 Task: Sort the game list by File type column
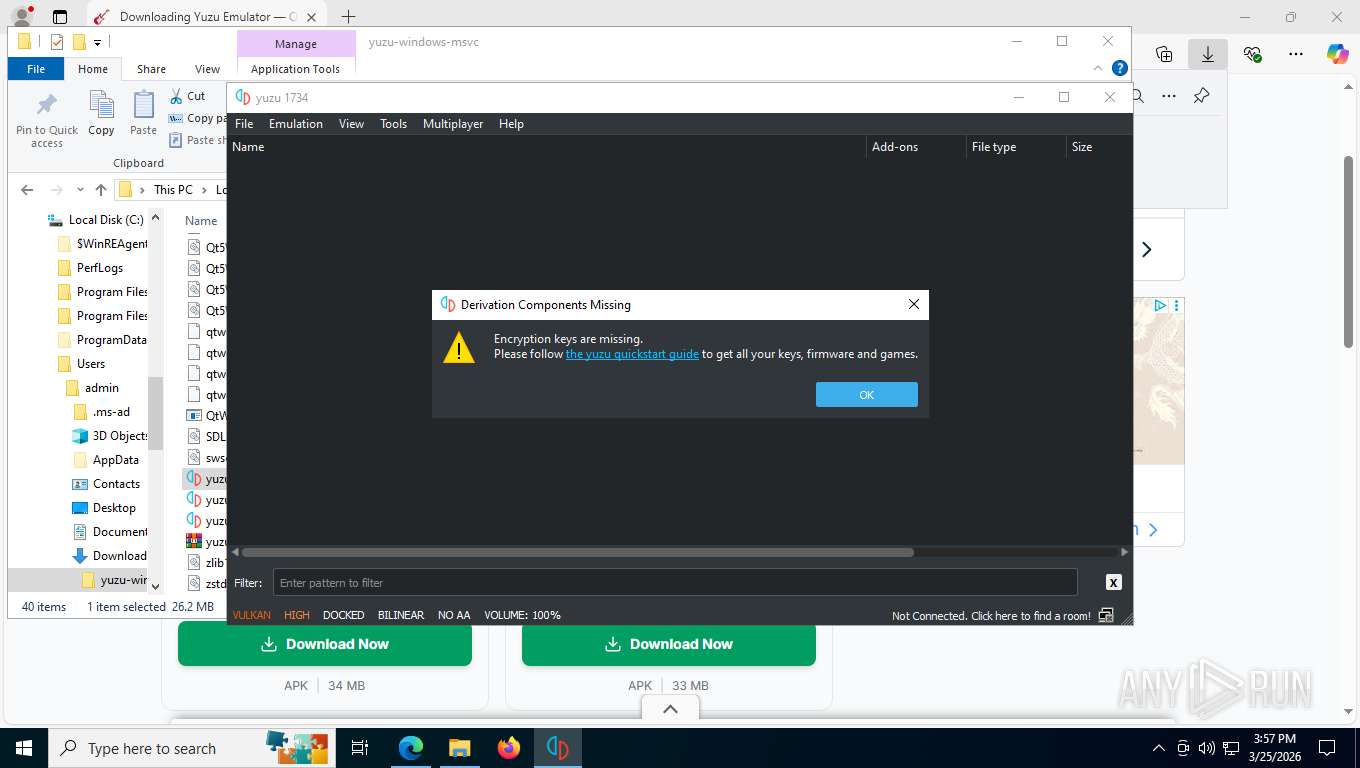point(1016,147)
